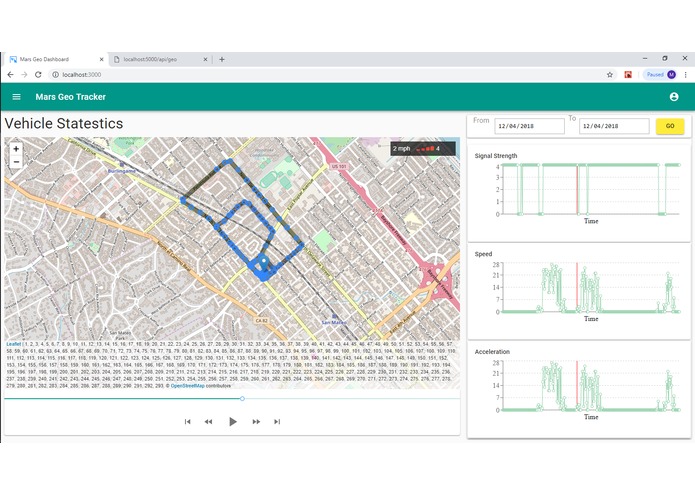Edit the To date field
The height and width of the screenshot is (494, 695).
614,126
